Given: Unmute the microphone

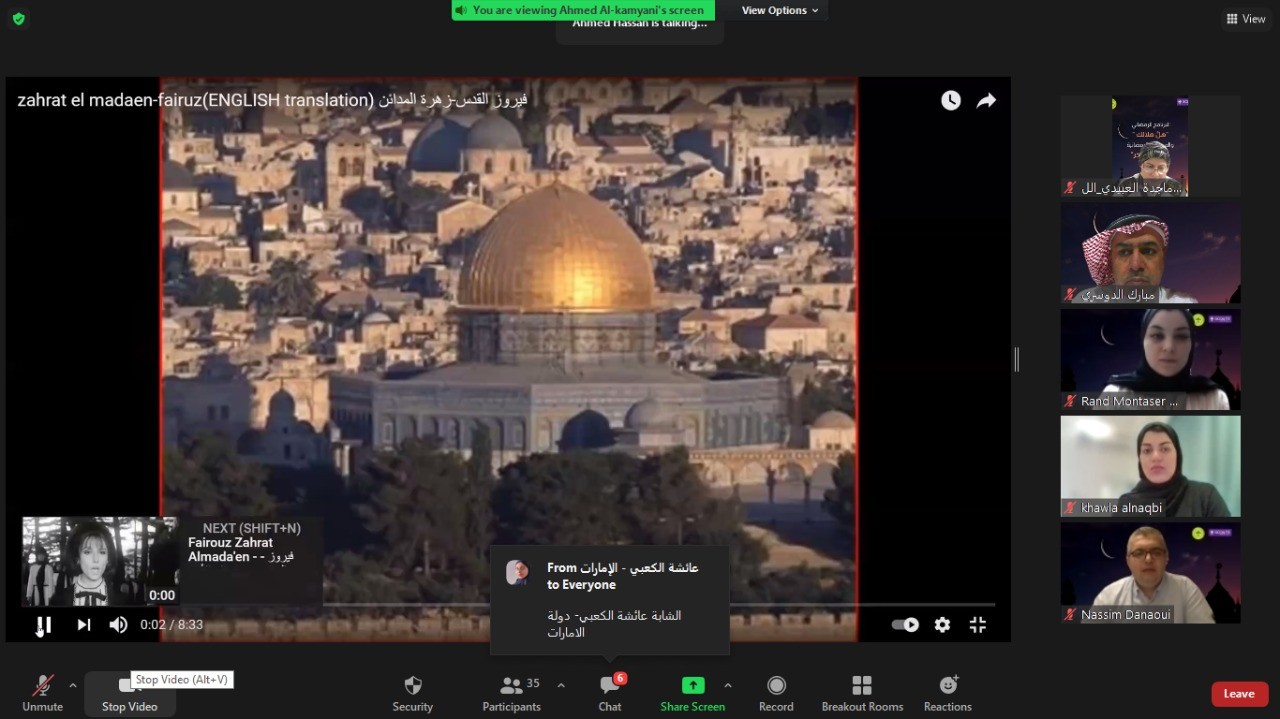Looking at the screenshot, I should click(x=42, y=692).
